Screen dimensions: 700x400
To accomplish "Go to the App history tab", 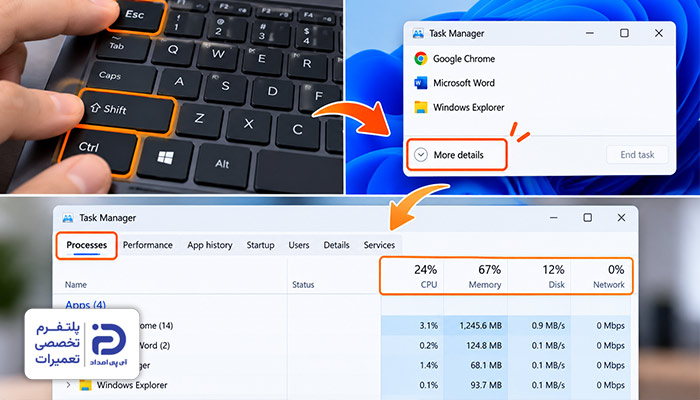I will 210,245.
